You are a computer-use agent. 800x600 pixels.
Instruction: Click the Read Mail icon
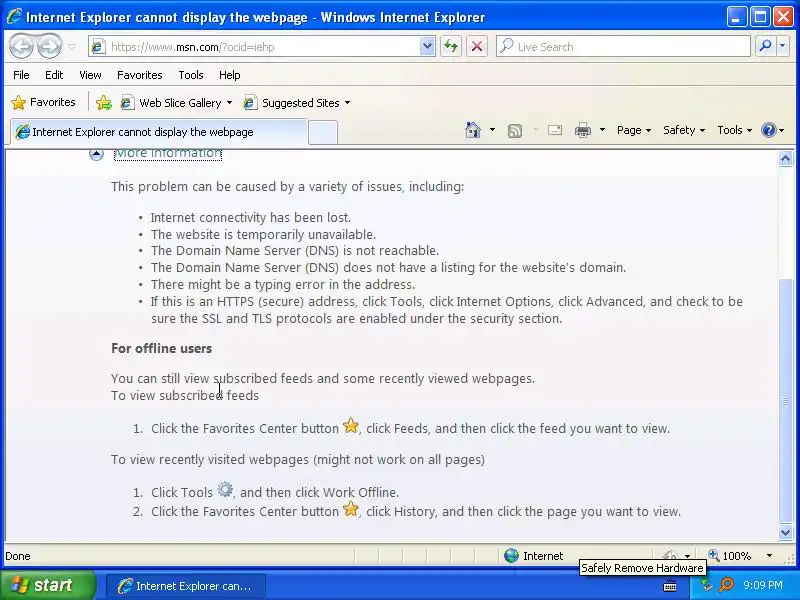tap(555, 131)
